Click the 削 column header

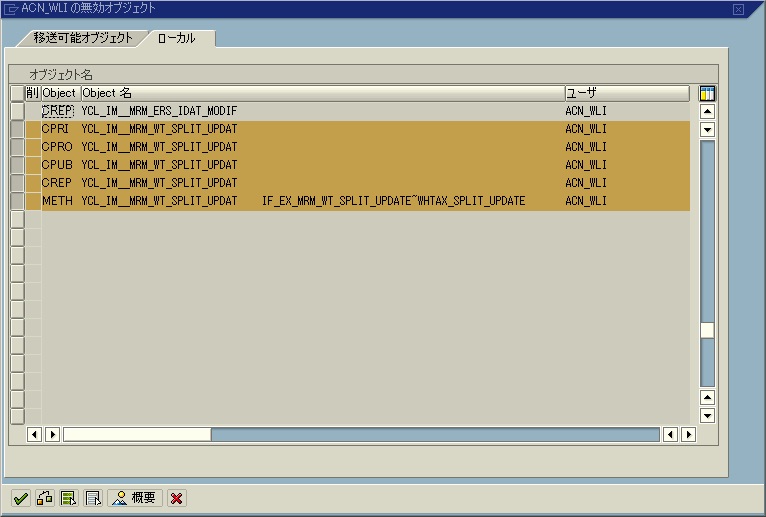point(33,93)
